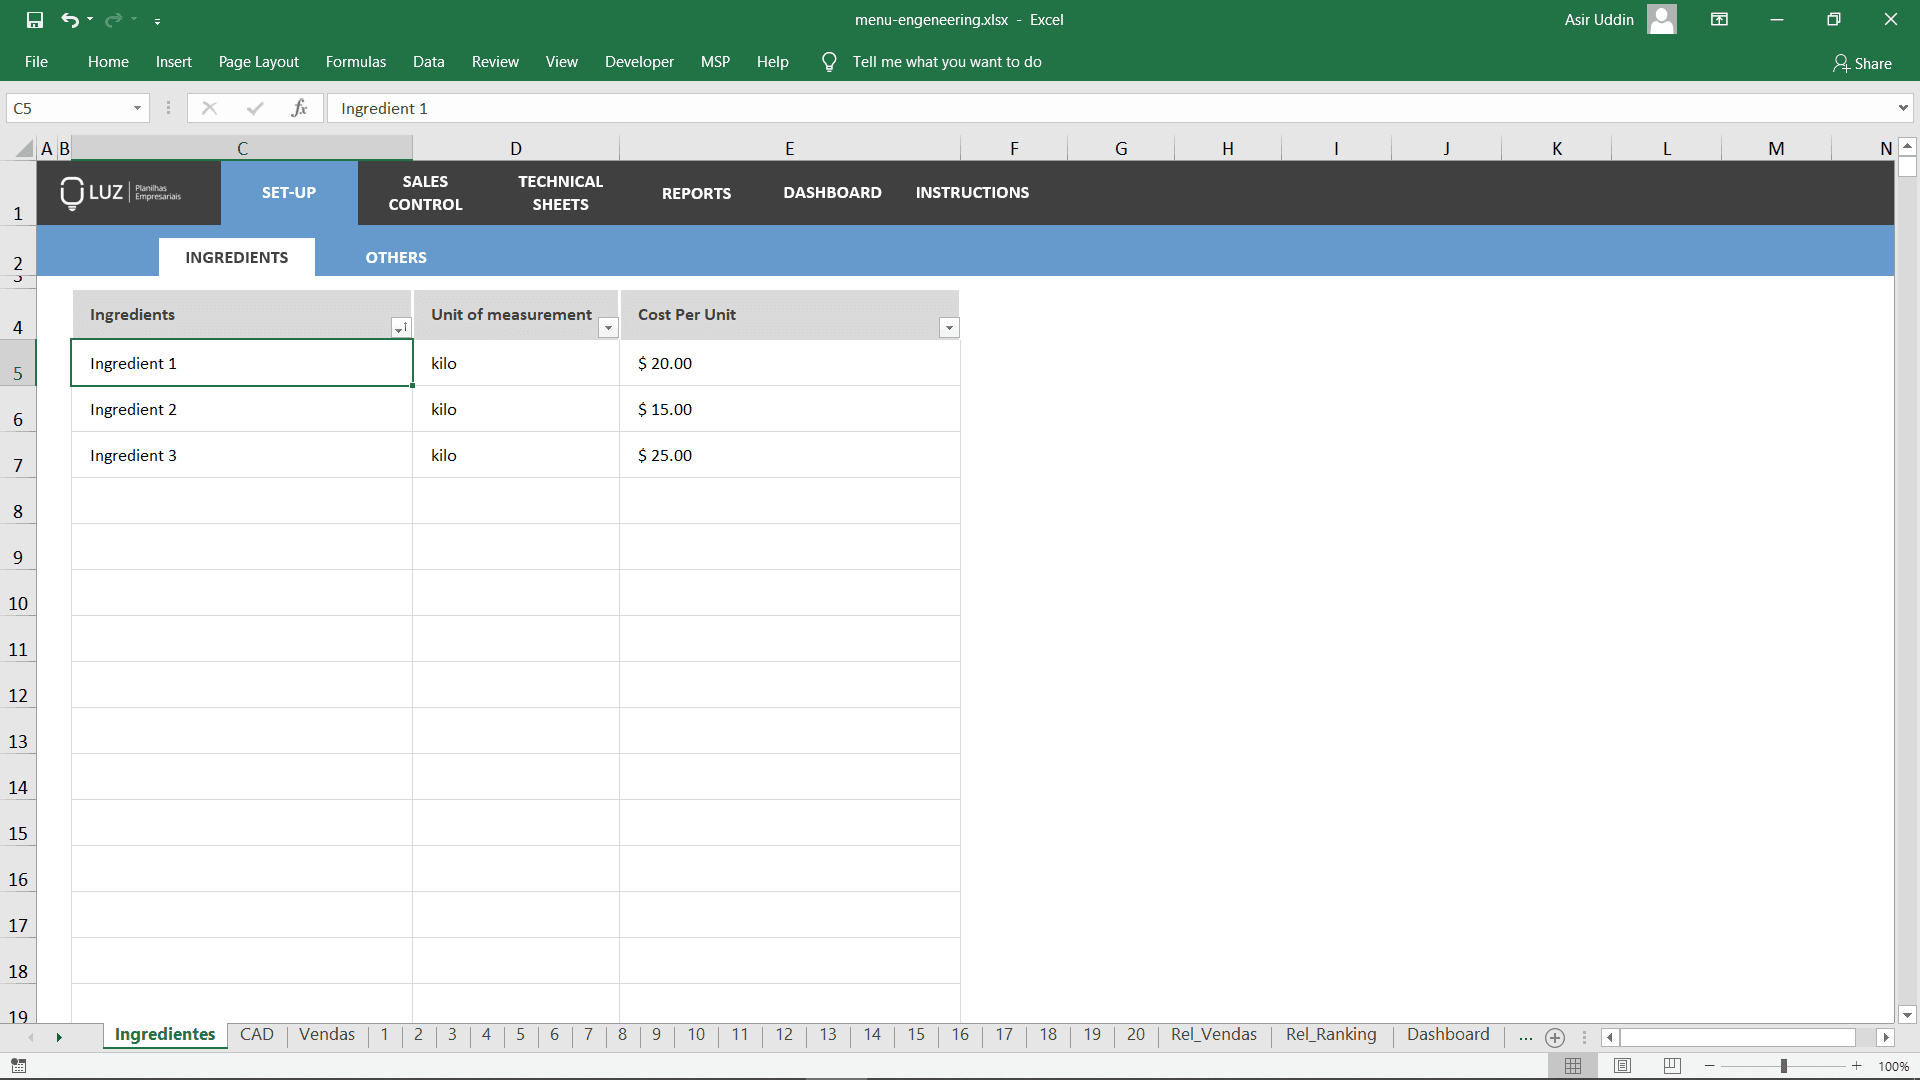Click the DASHBOARD navigation button
Screen dimensions: 1920x1080
831,192
